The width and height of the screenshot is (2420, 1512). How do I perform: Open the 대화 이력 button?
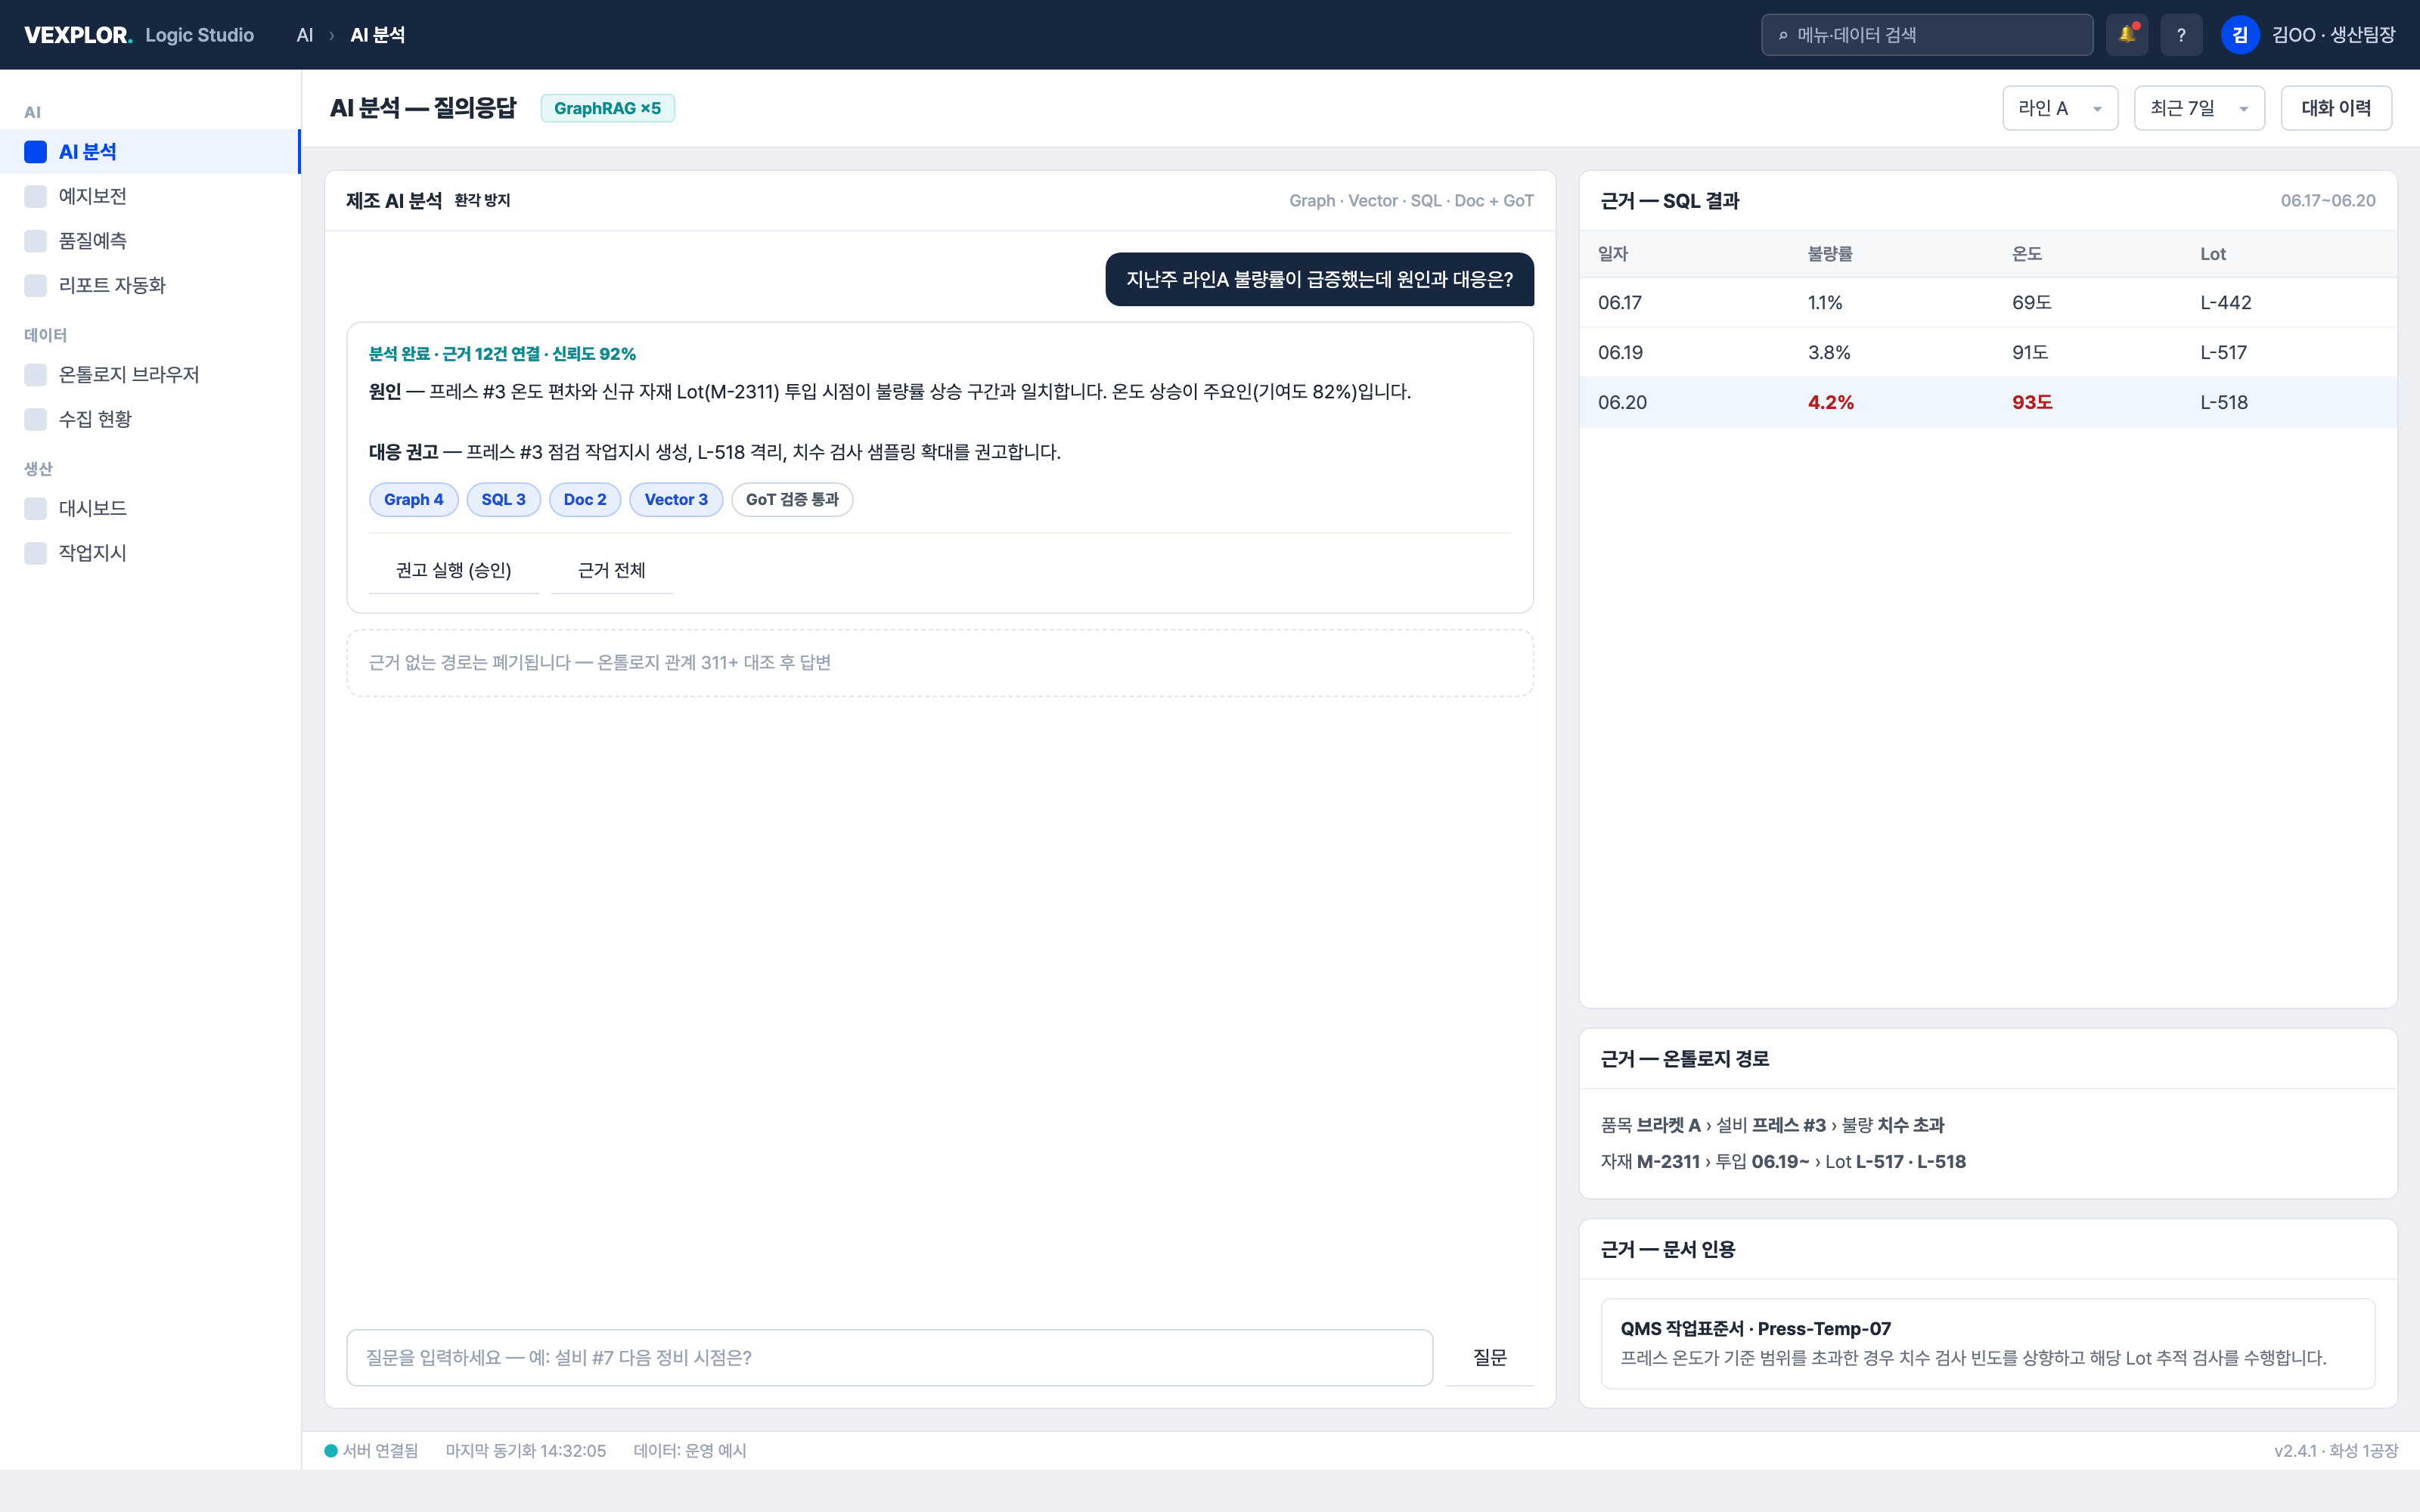click(2336, 108)
